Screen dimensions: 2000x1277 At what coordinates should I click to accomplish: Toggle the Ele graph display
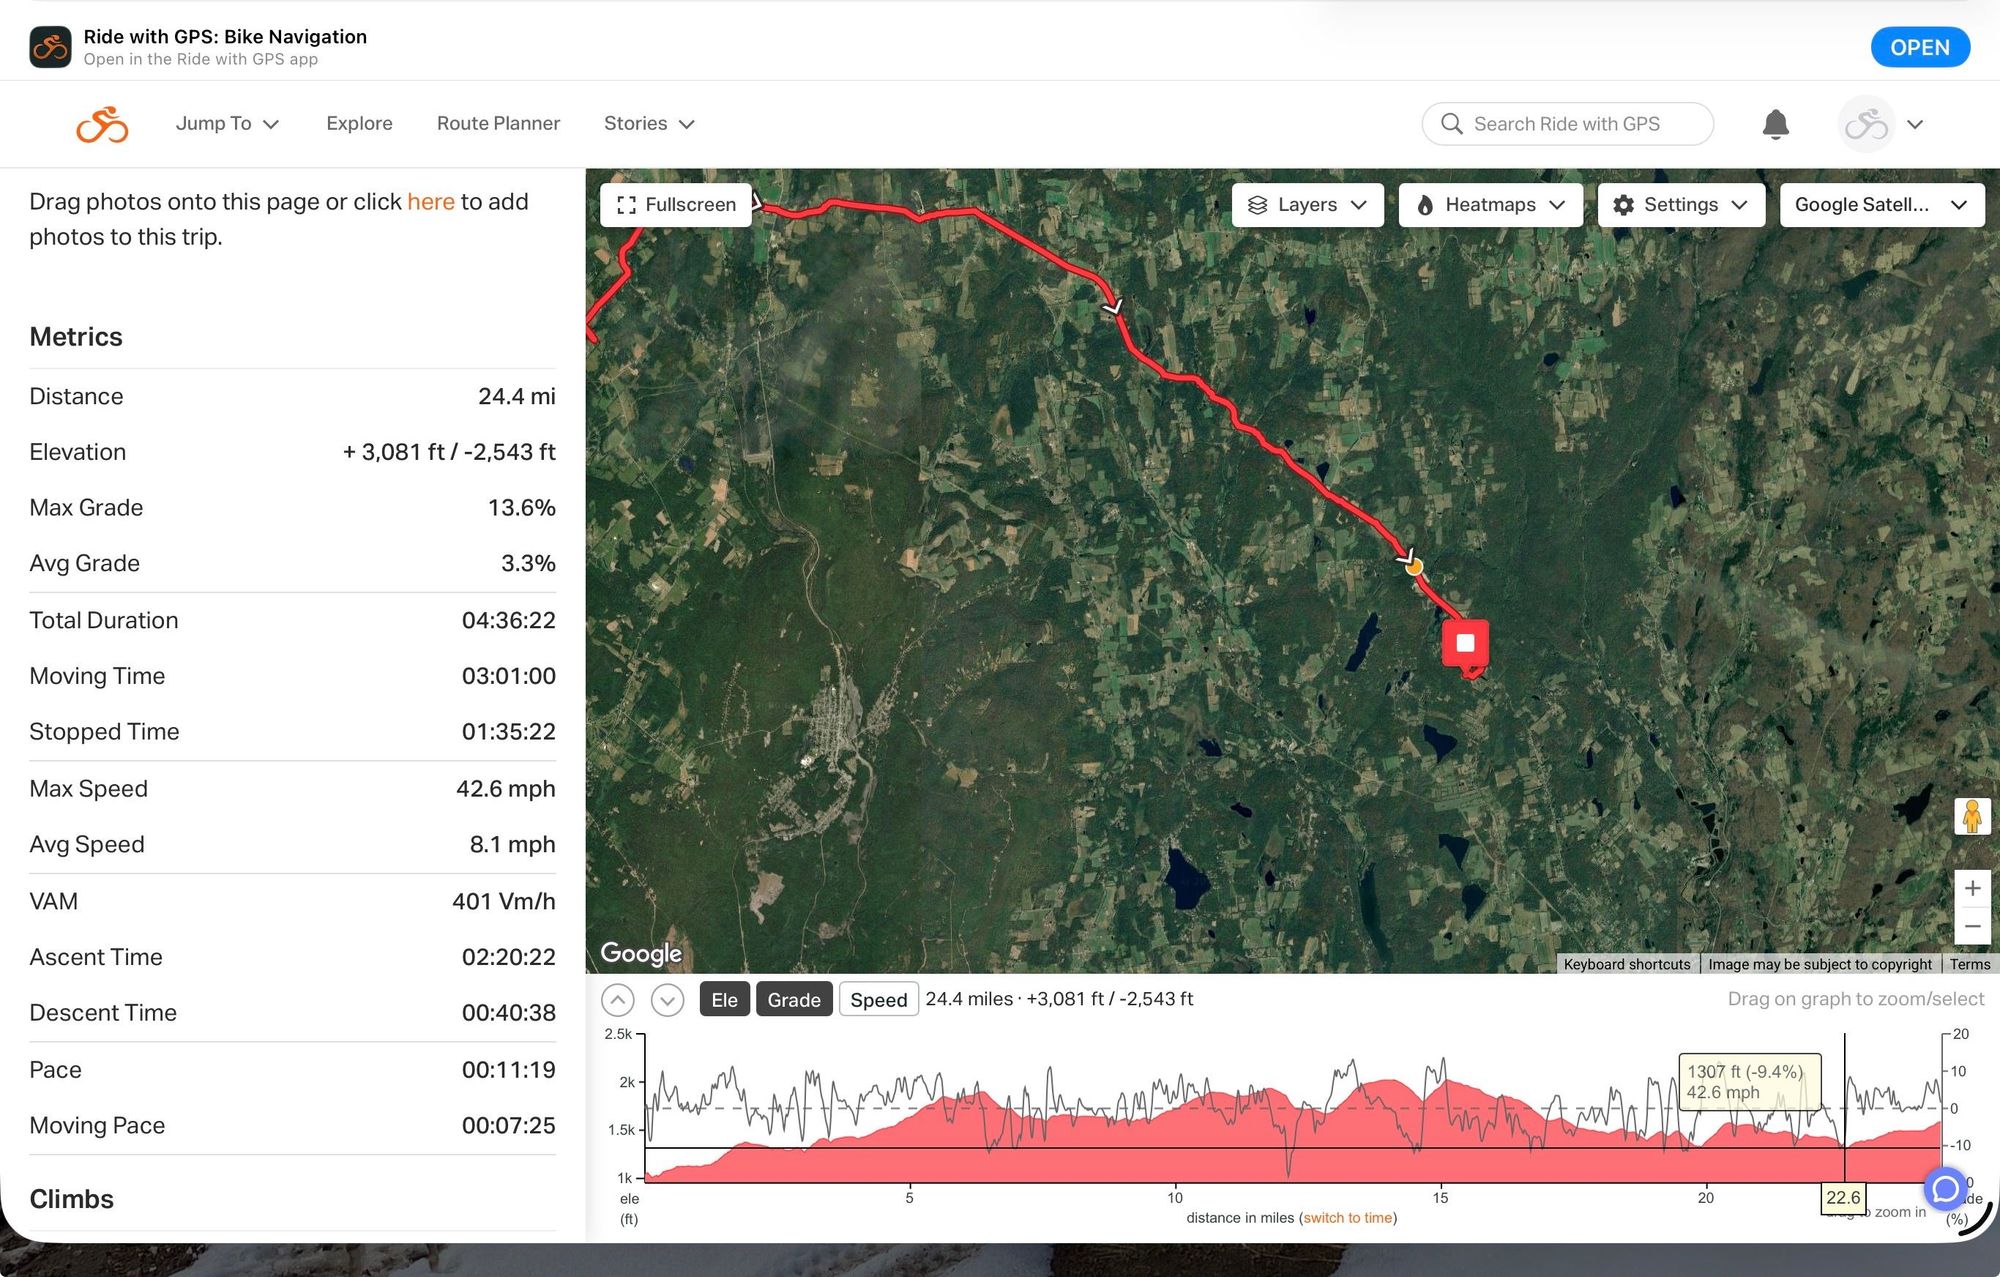pyautogui.click(x=724, y=1000)
